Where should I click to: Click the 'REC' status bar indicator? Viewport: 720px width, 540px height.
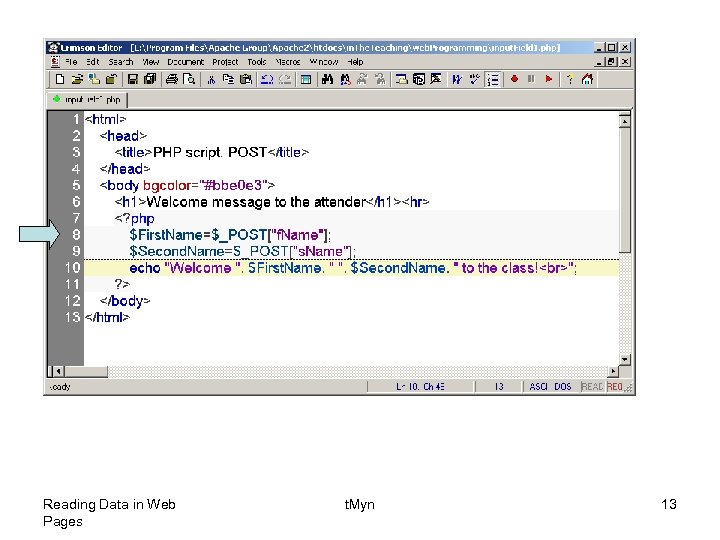coord(614,387)
